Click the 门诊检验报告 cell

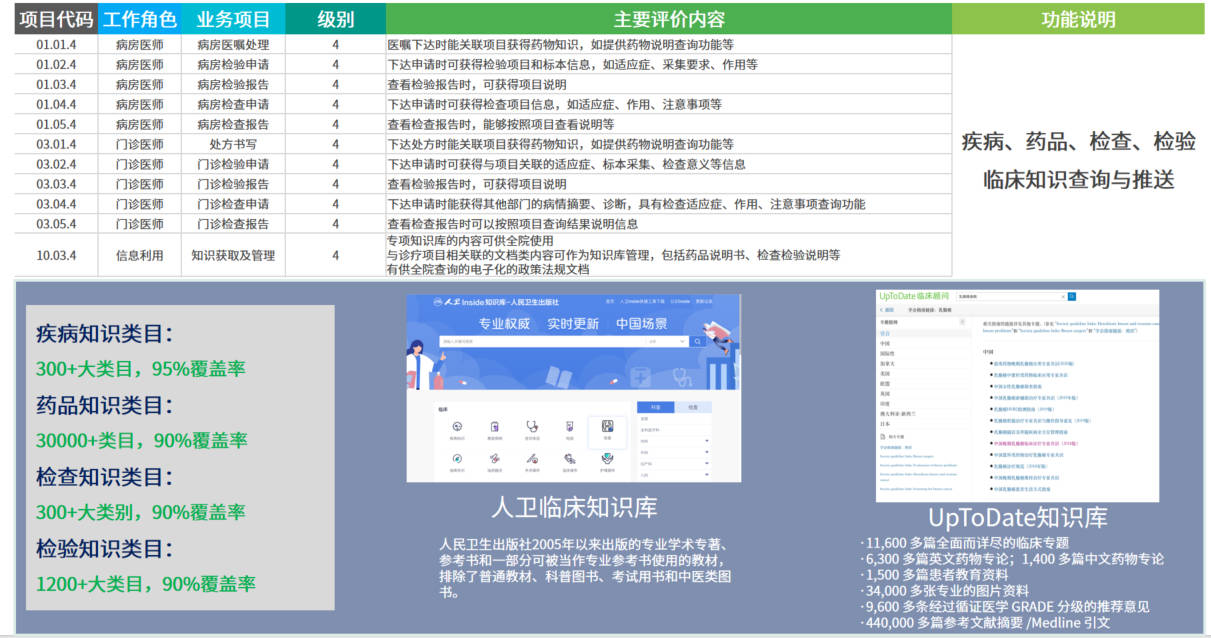click(233, 185)
